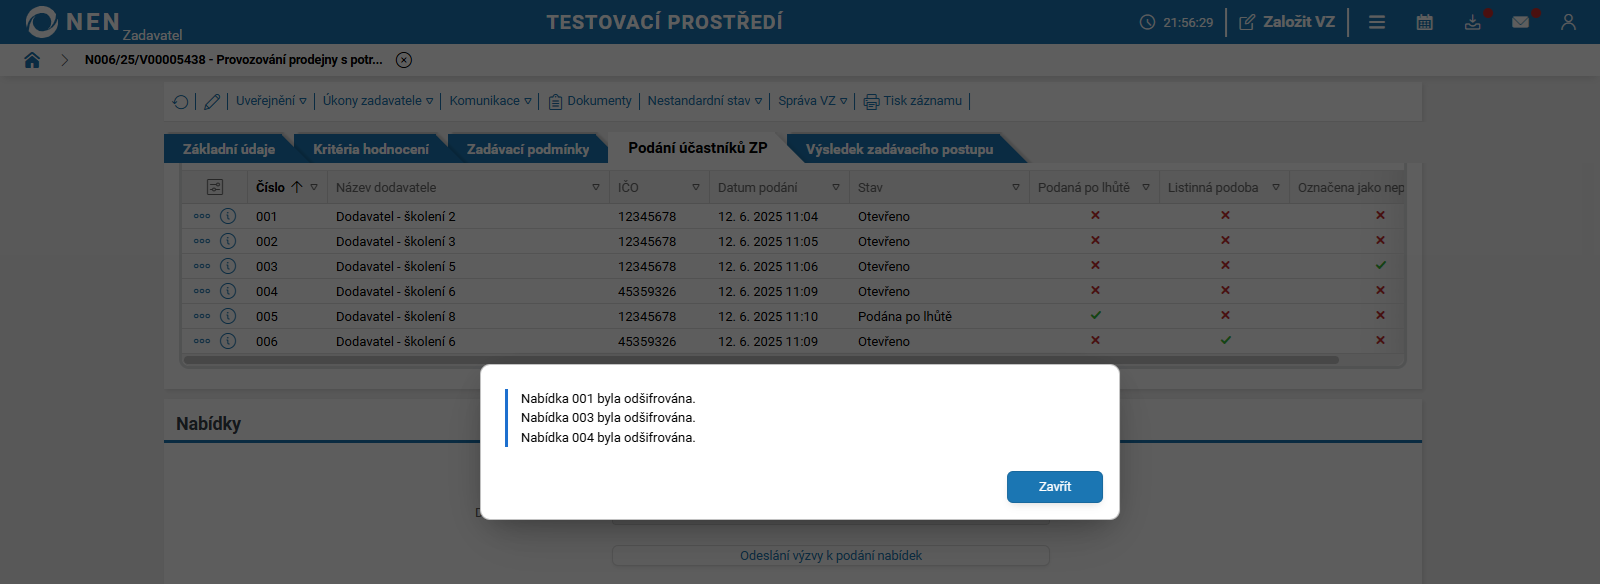Open the Zadávací podmínky tab

click(528, 149)
